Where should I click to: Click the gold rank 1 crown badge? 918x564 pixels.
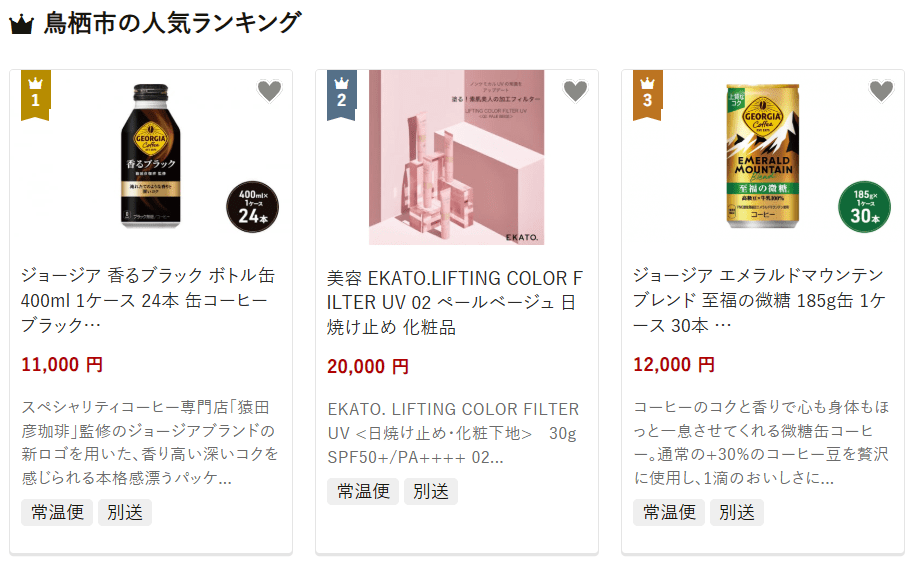pyautogui.click(x=36, y=95)
